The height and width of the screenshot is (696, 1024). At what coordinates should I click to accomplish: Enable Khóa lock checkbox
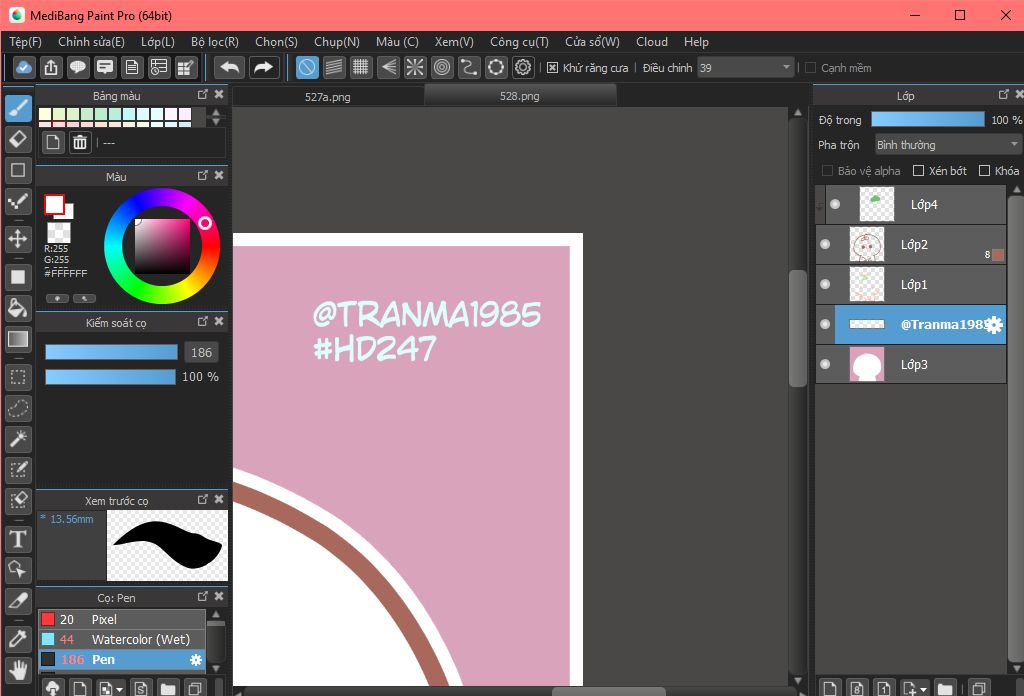(984, 170)
